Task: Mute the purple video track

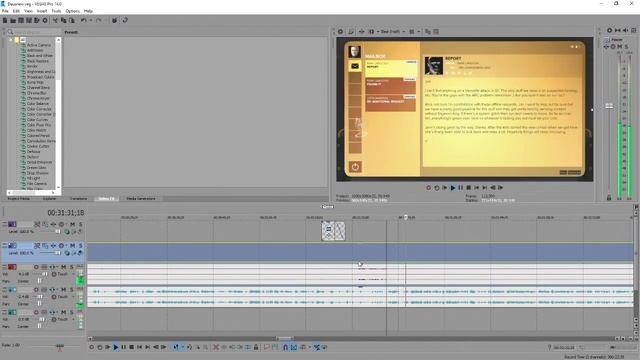Action: click(73, 224)
